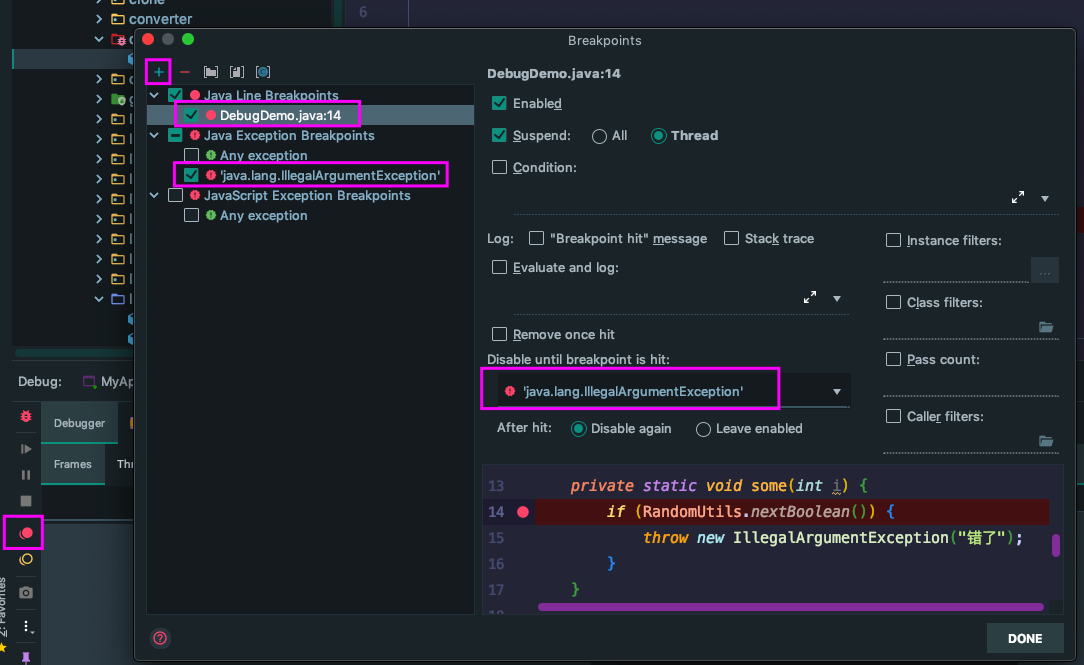Image resolution: width=1084 pixels, height=665 pixels.
Task: Enable the Condition checkbox
Action: 500,167
